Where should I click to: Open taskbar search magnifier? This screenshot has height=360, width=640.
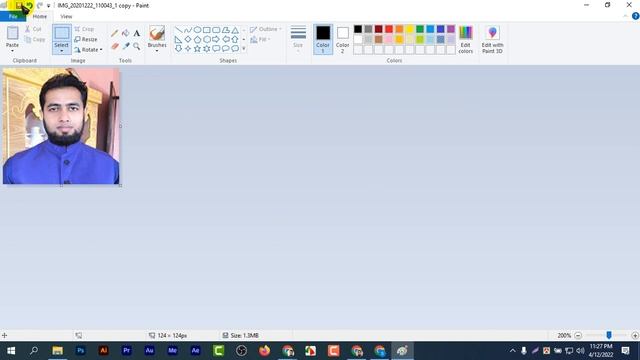point(34,351)
